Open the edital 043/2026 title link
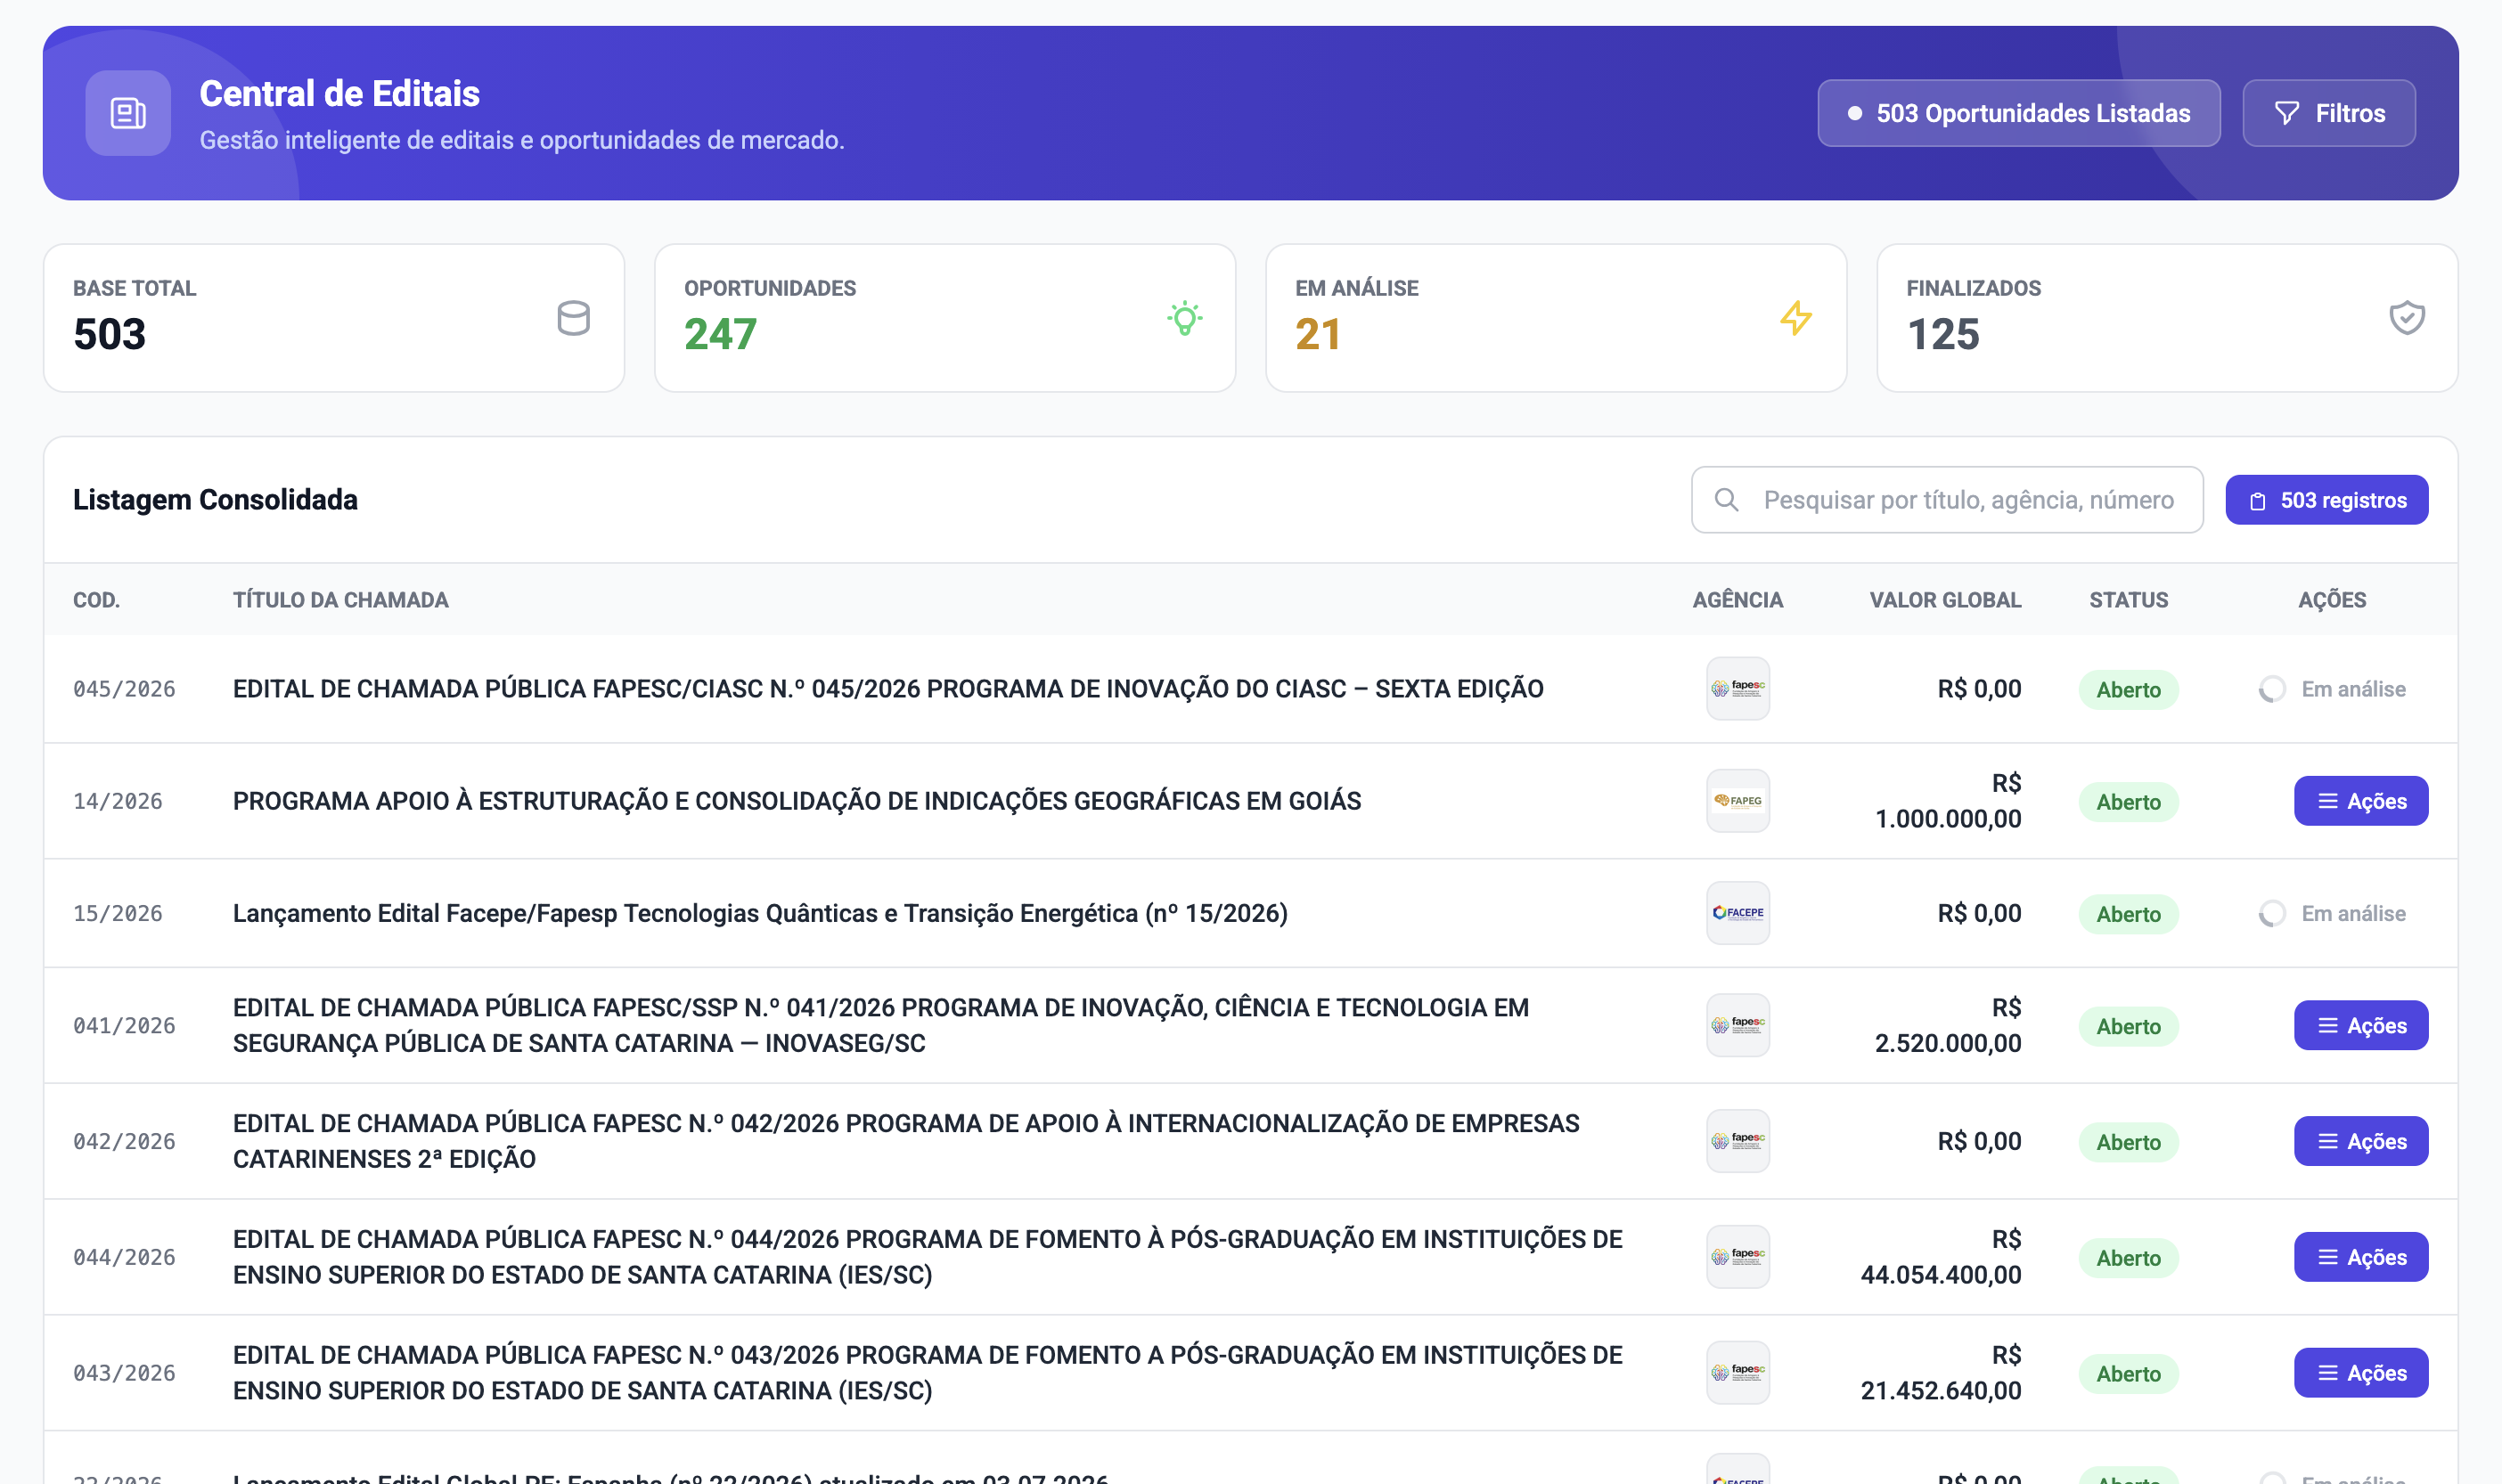 coord(927,1373)
